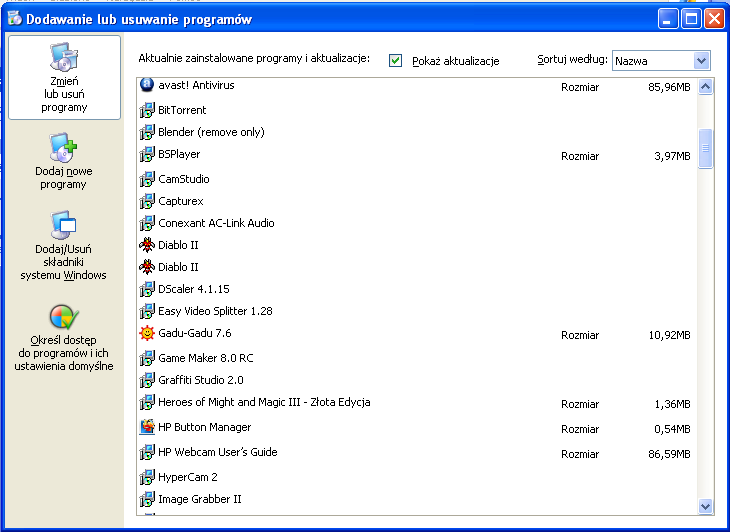Click the Easy Video Splitter 1.28 icon
Screen dimensions: 730x532
coord(147,311)
